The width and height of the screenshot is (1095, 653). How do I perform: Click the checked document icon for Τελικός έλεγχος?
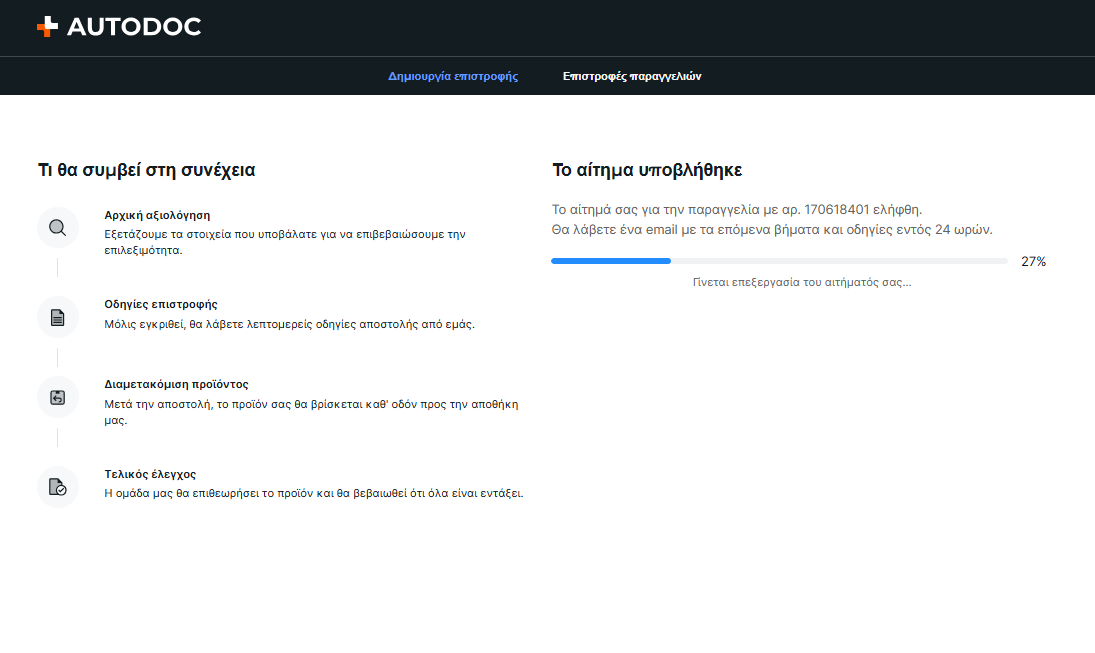click(x=58, y=487)
